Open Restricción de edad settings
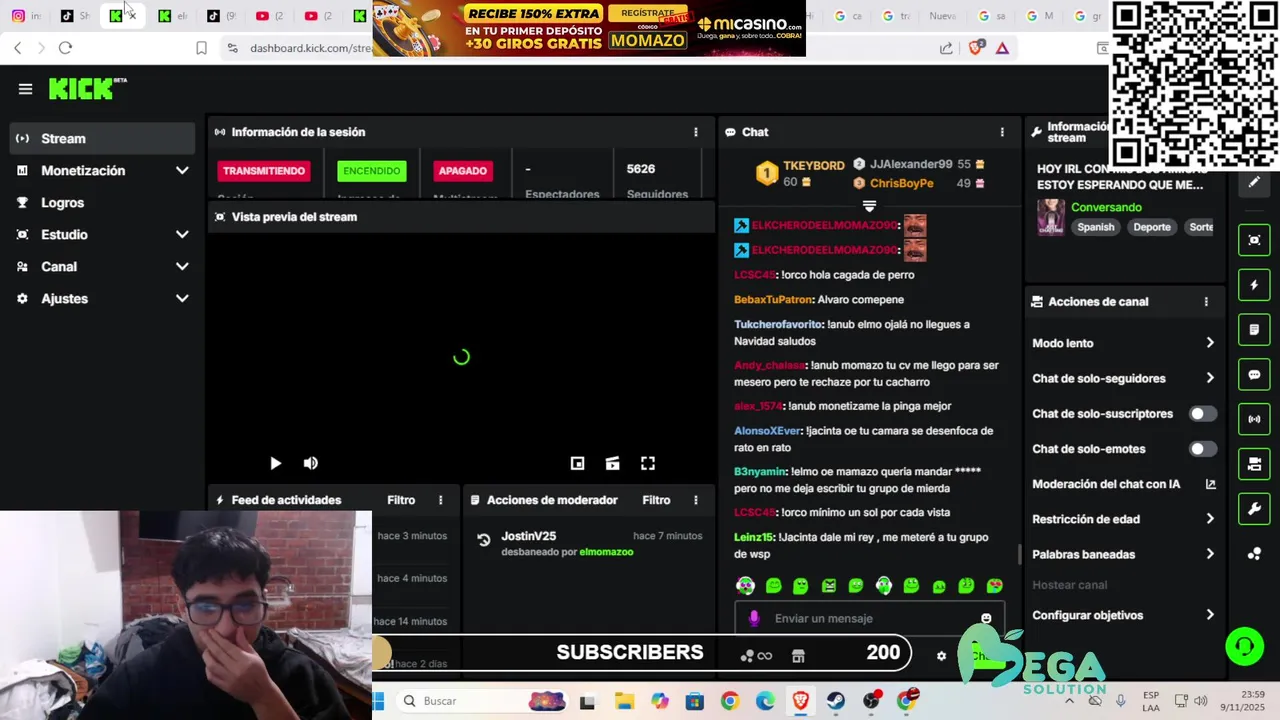The image size is (1280, 720). point(1124,519)
